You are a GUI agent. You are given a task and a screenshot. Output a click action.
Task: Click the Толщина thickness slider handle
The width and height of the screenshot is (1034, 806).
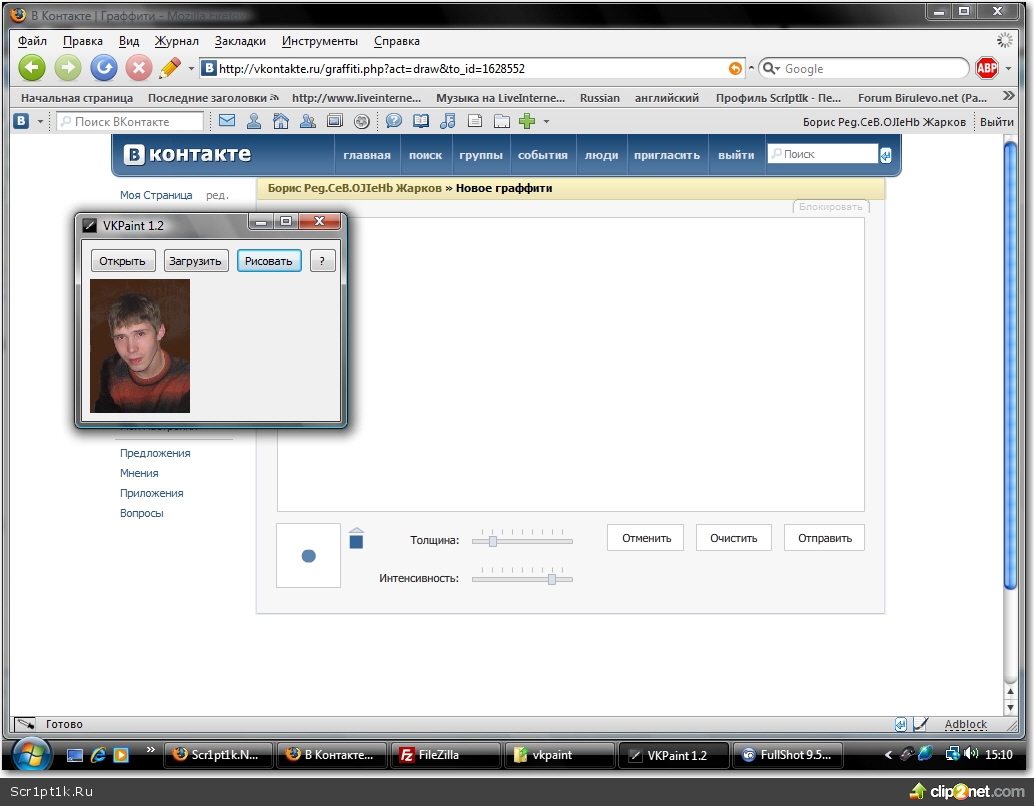(493, 541)
